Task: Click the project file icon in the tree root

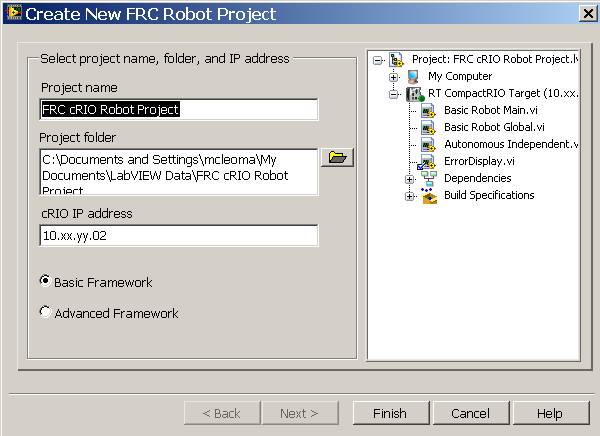Action: [396, 60]
